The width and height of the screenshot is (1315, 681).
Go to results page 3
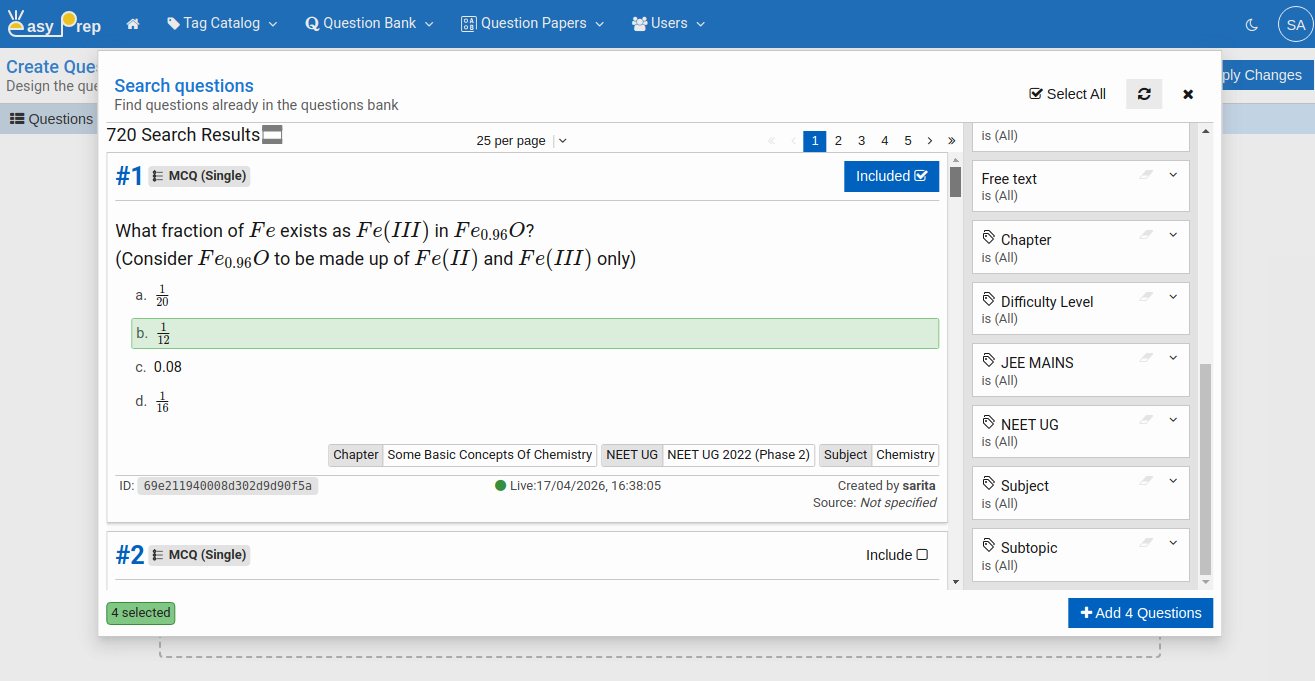click(861, 141)
